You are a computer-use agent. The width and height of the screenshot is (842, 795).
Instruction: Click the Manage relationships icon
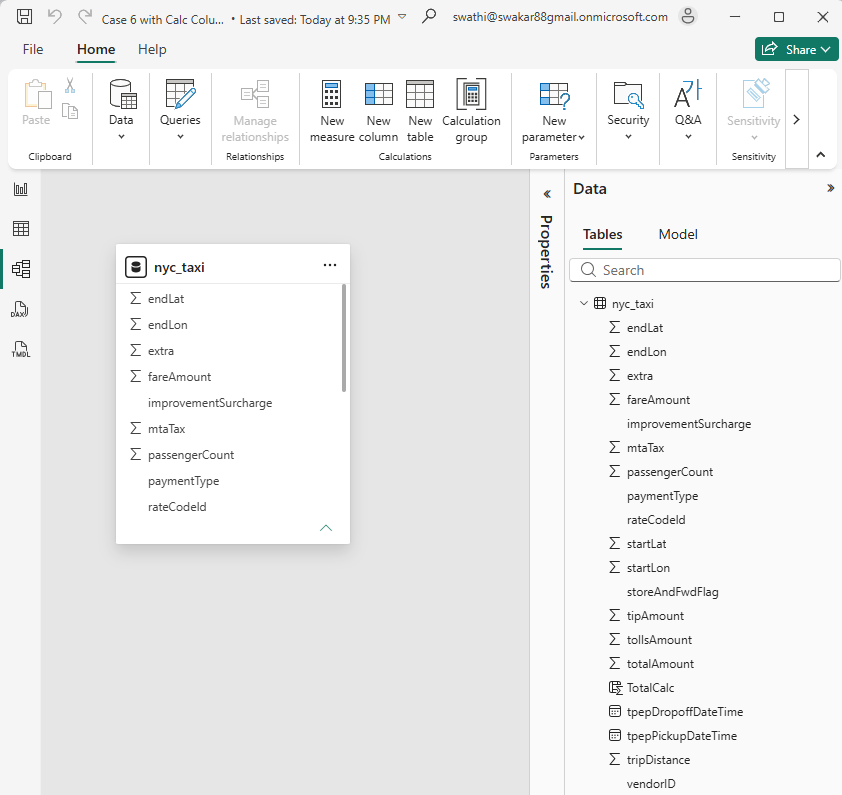(x=255, y=95)
